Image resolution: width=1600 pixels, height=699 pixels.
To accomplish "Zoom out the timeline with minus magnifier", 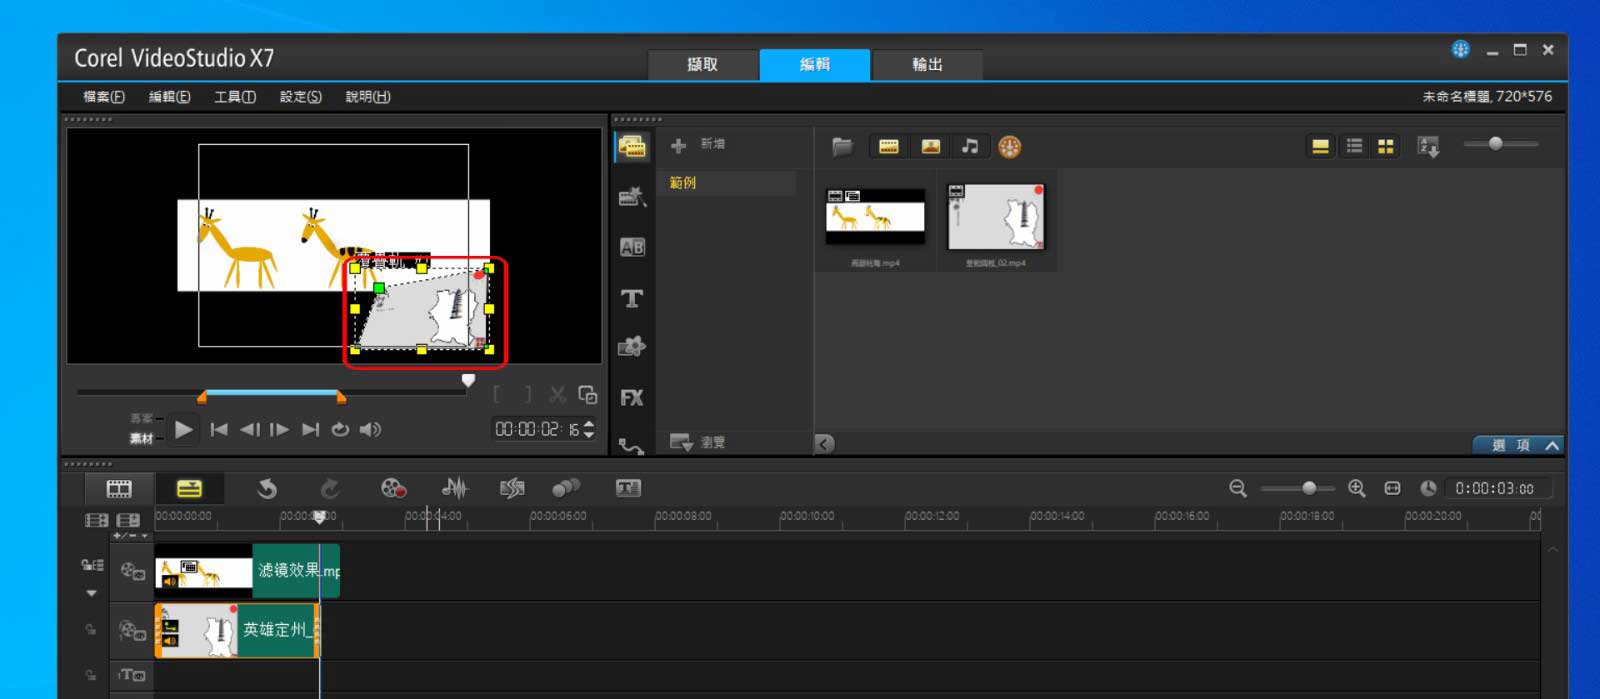I will point(1238,488).
